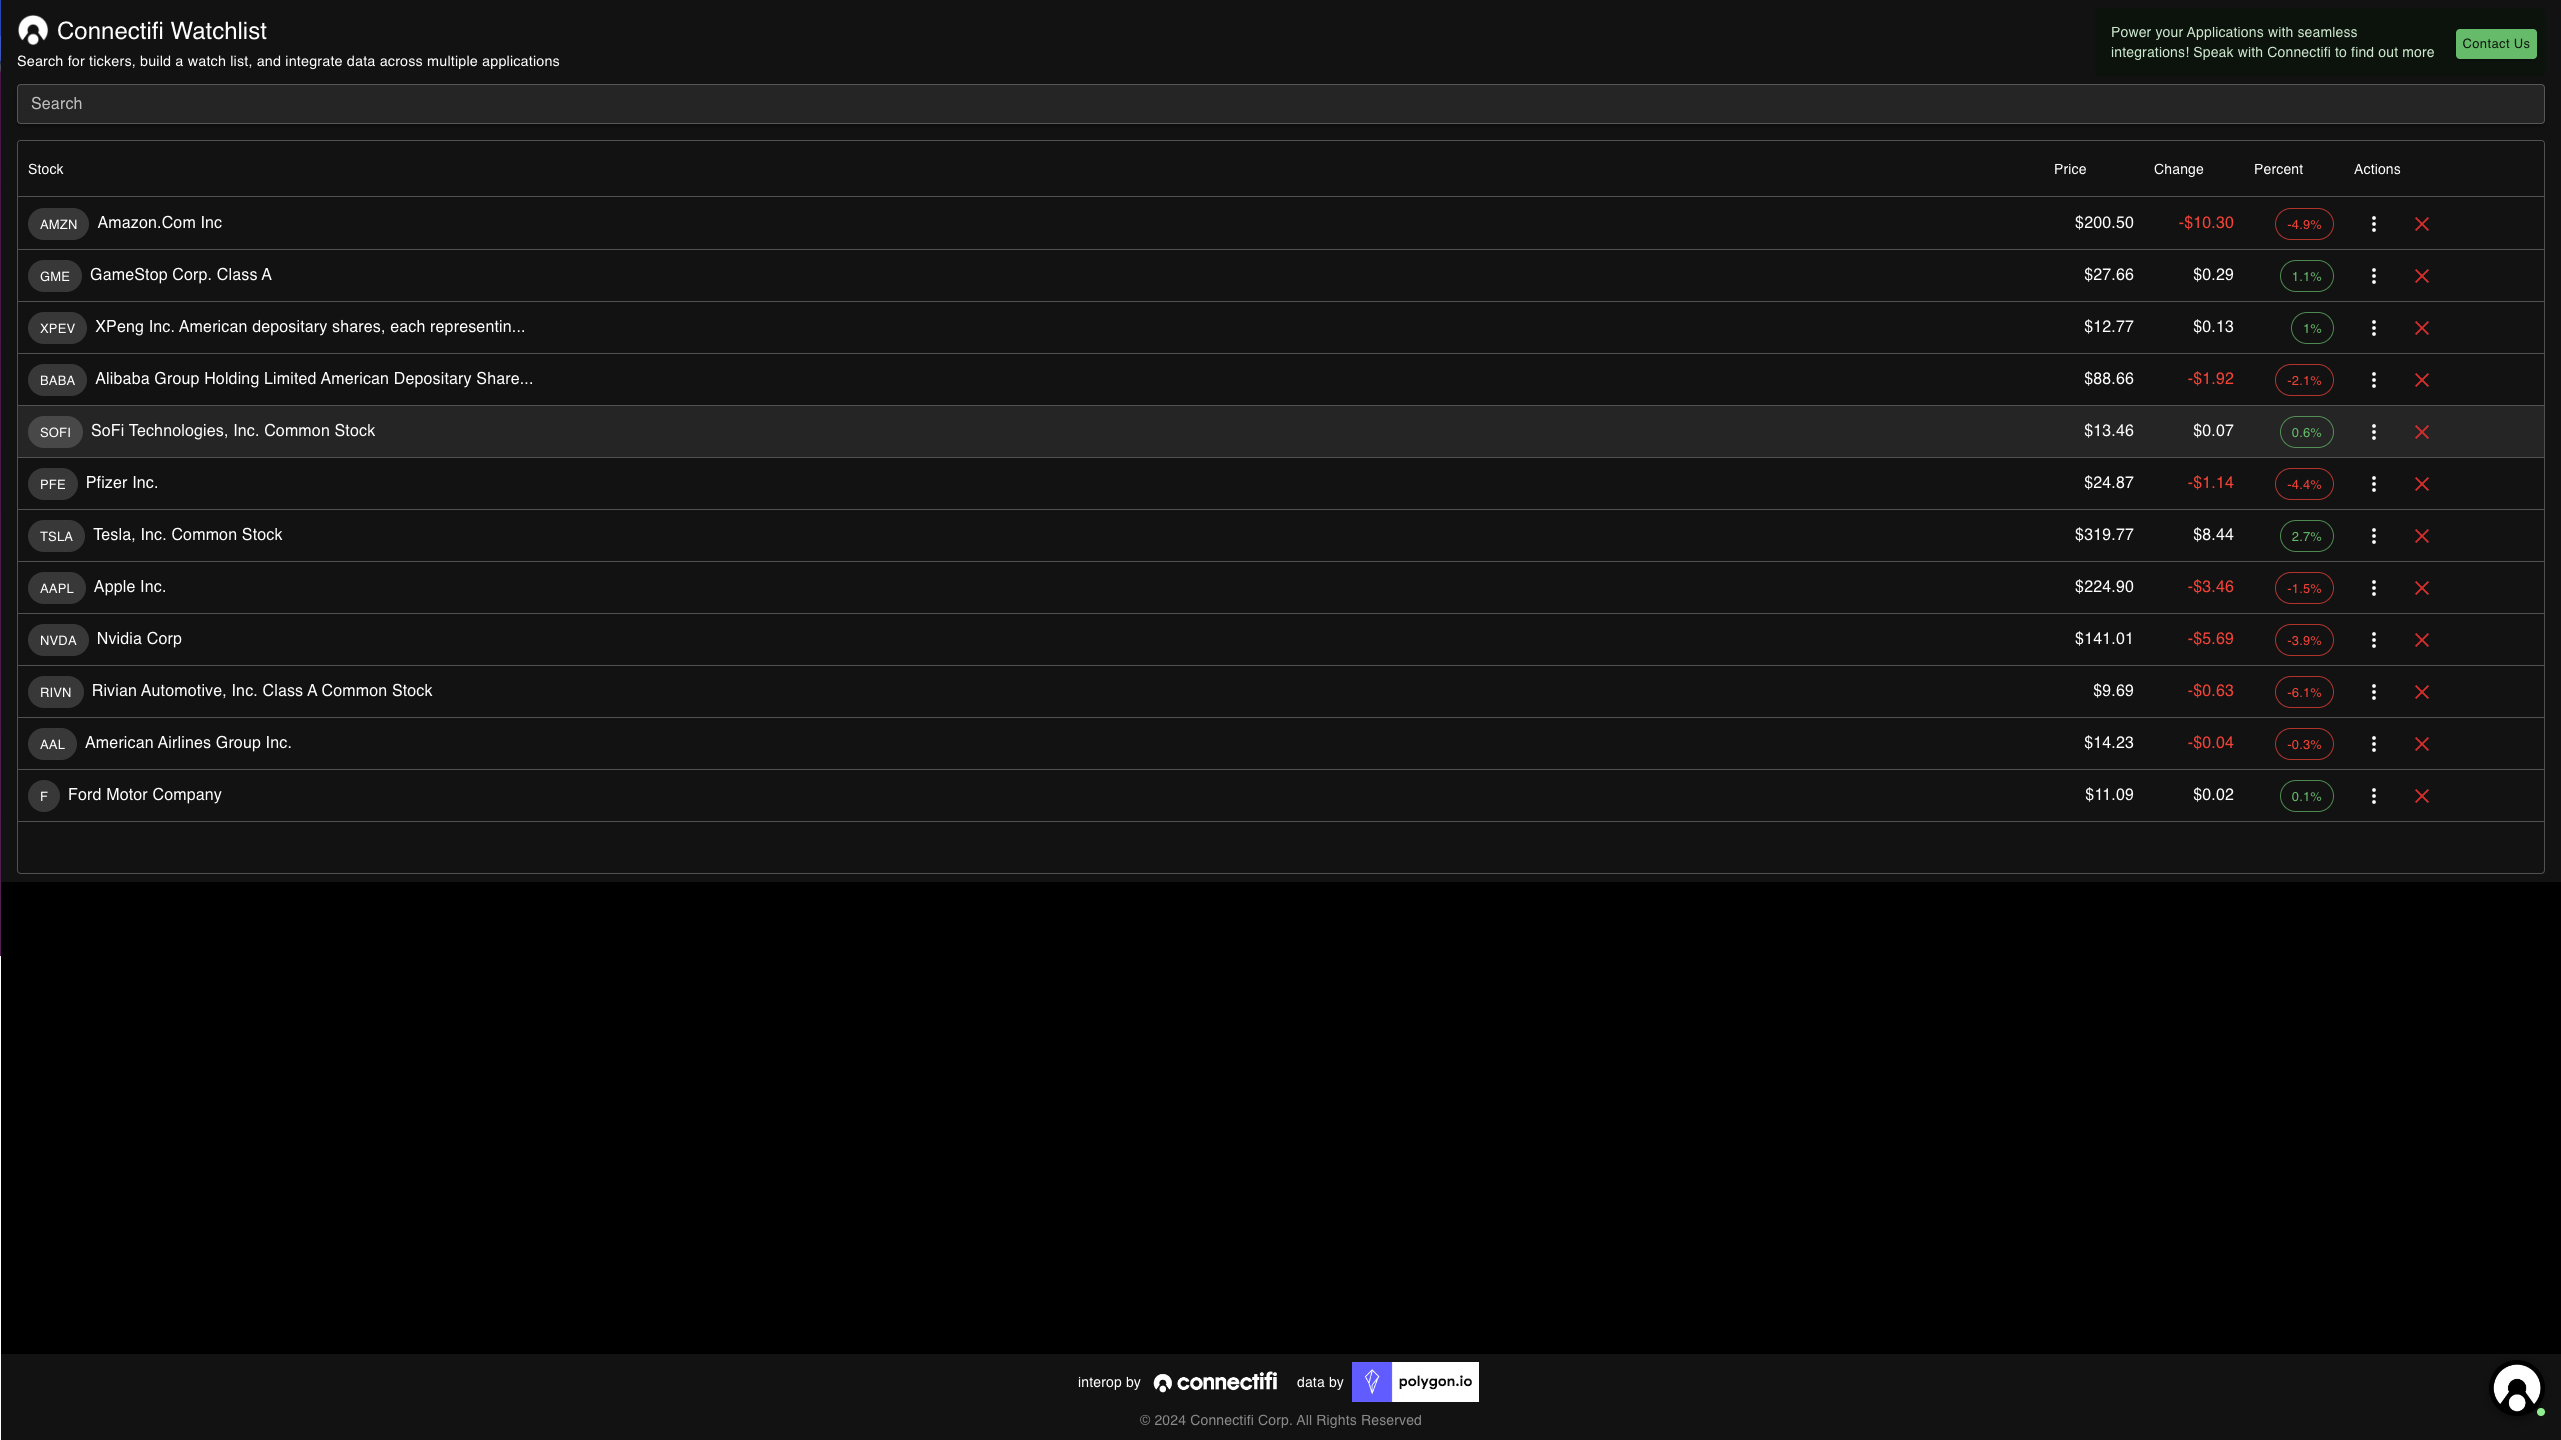The image size is (2561, 1440).
Task: Click the Percent column header to sort
Action: [2280, 169]
